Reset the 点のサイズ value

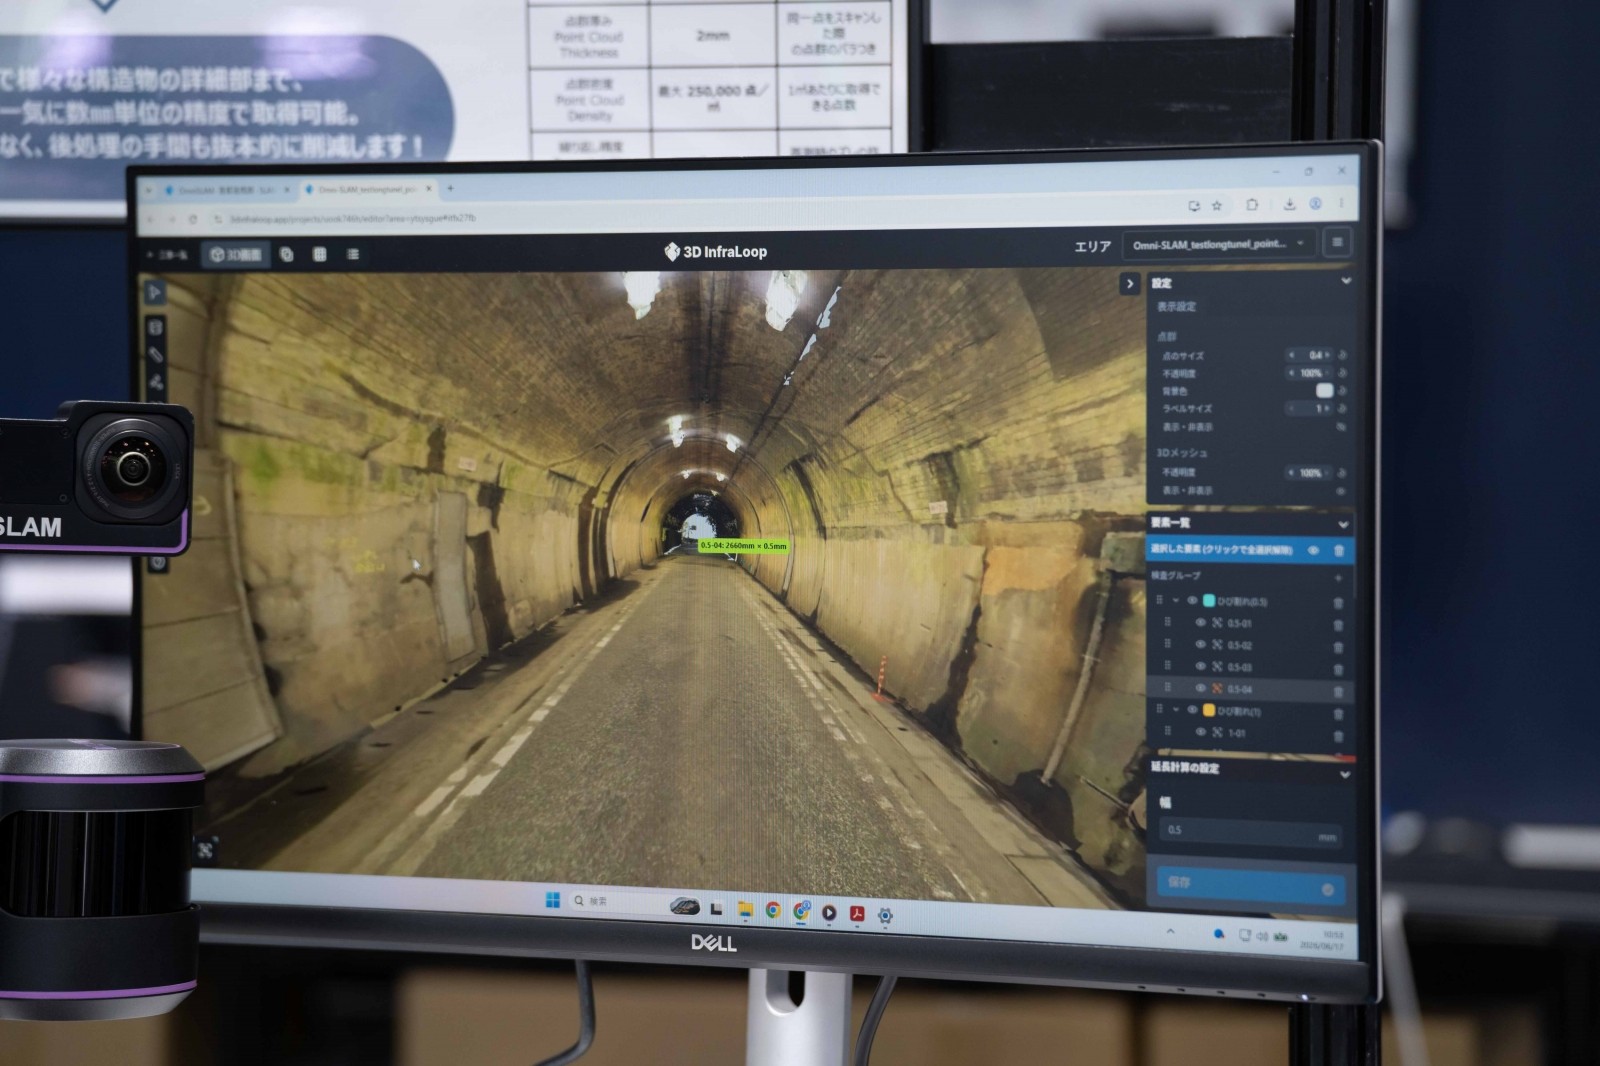point(1342,355)
